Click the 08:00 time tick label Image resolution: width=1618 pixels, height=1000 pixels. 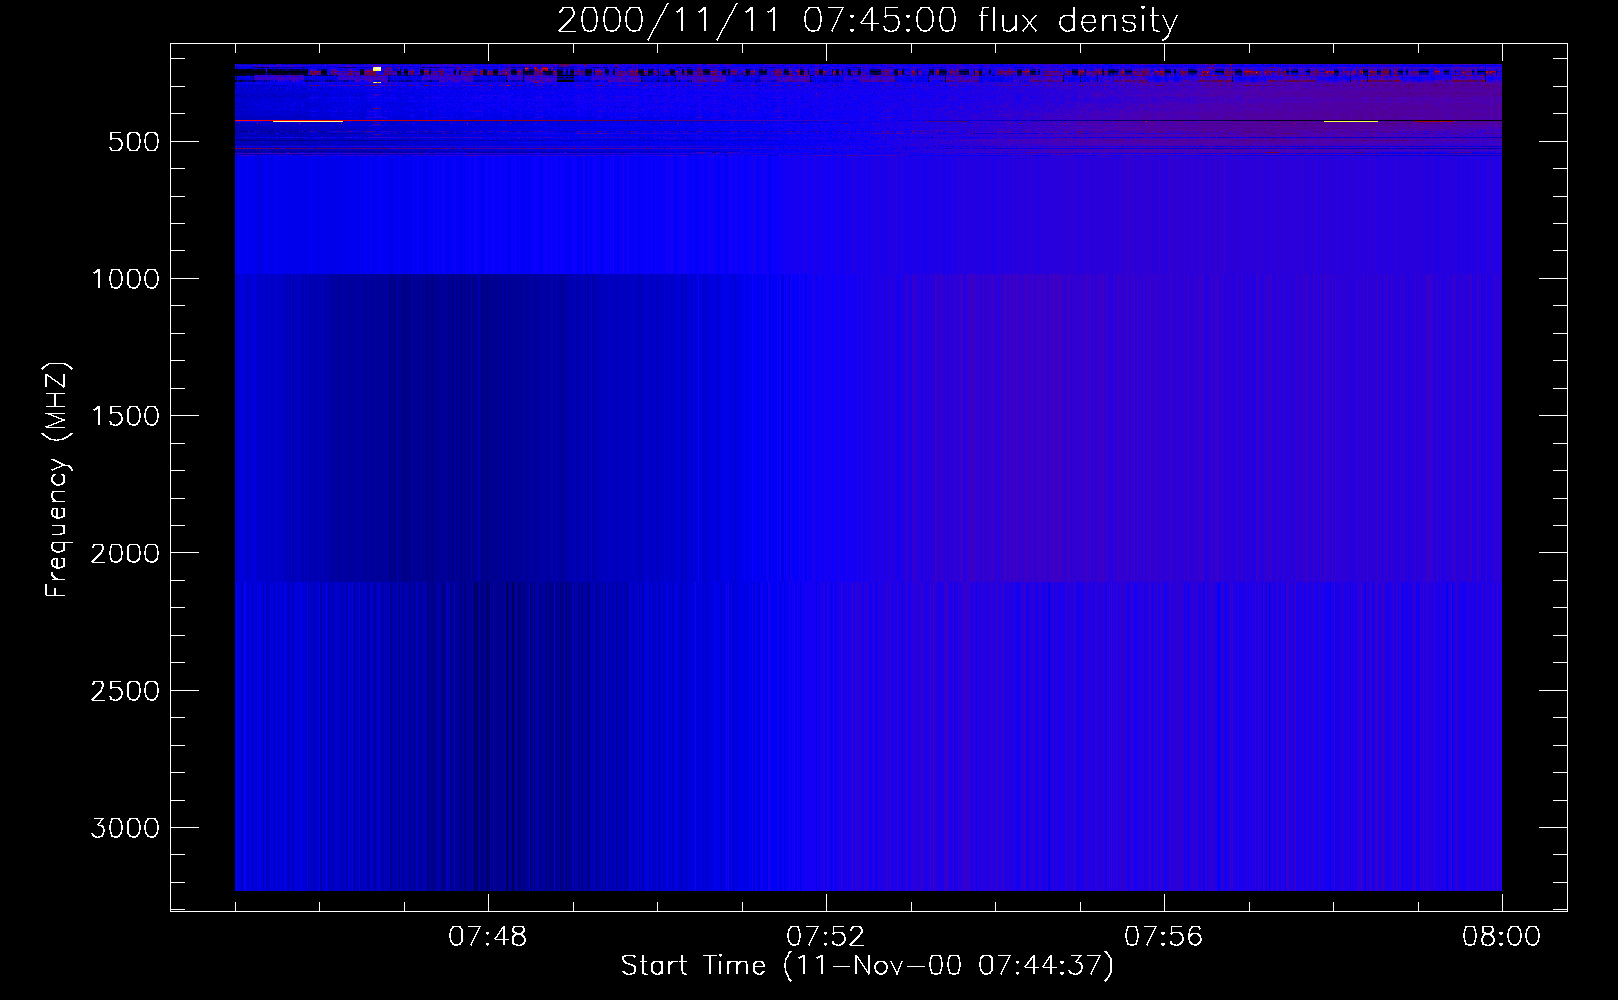pos(1501,937)
